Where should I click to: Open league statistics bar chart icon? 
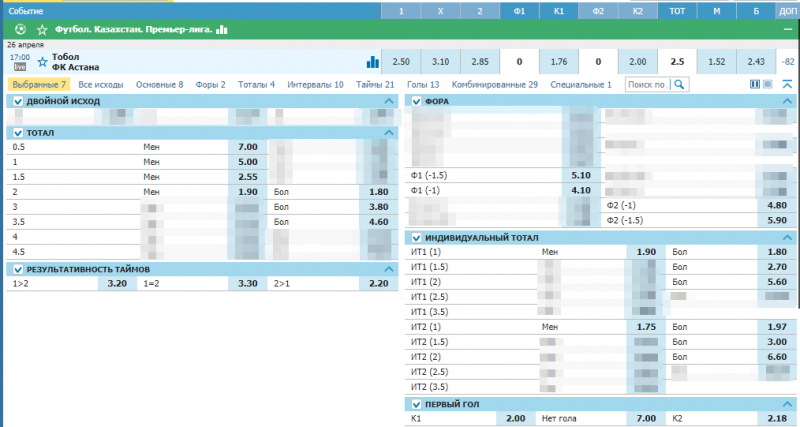click(x=222, y=30)
